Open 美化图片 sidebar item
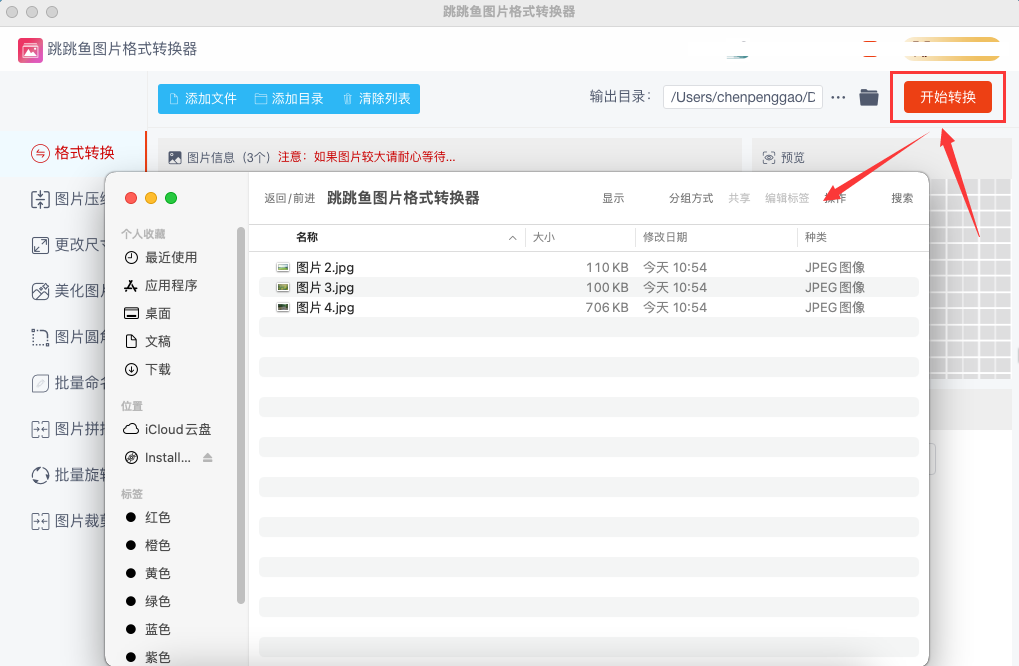This screenshot has height=666, width=1019. pyautogui.click(x=68, y=291)
